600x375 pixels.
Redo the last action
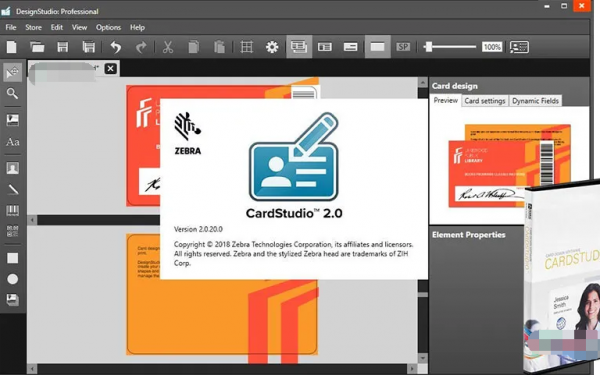tap(141, 47)
